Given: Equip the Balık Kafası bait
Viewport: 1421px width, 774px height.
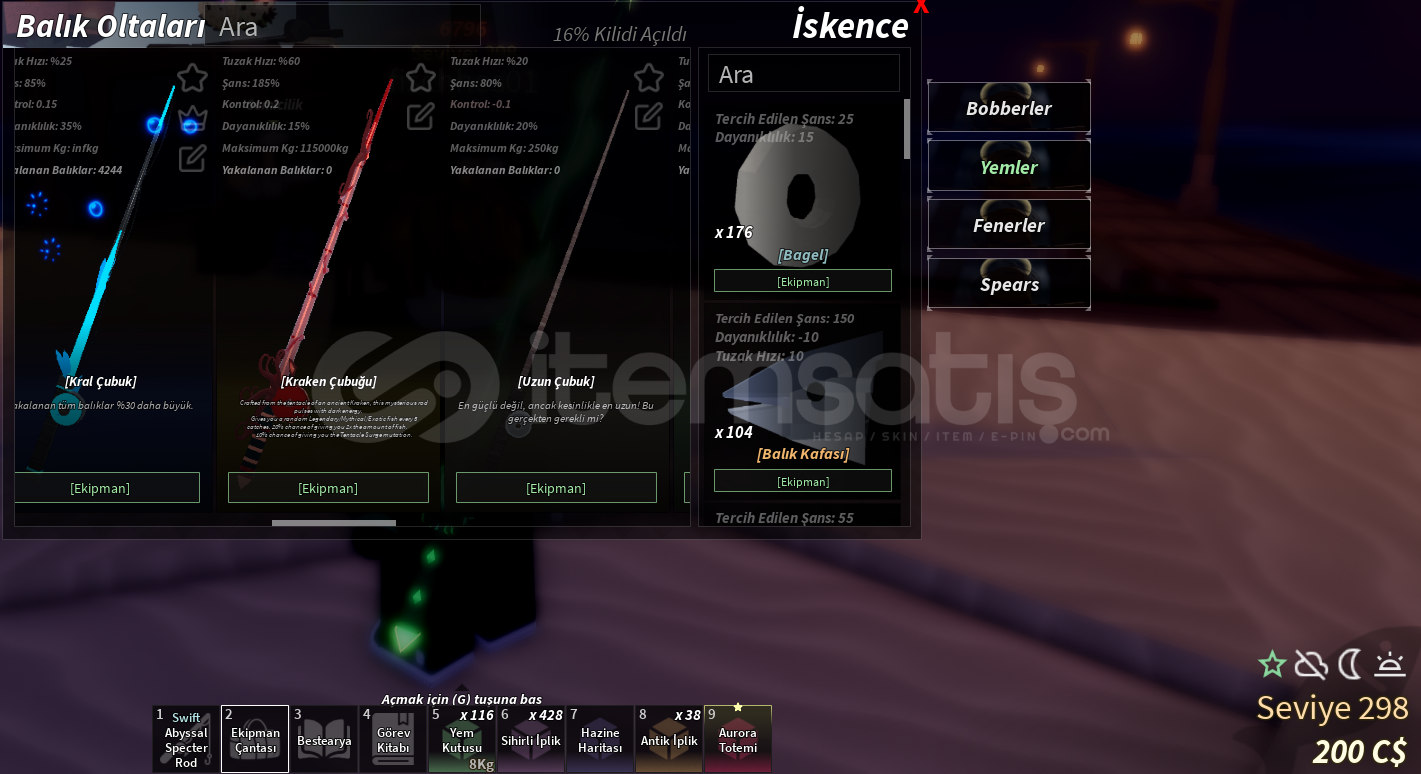Looking at the screenshot, I should pyautogui.click(x=802, y=481).
